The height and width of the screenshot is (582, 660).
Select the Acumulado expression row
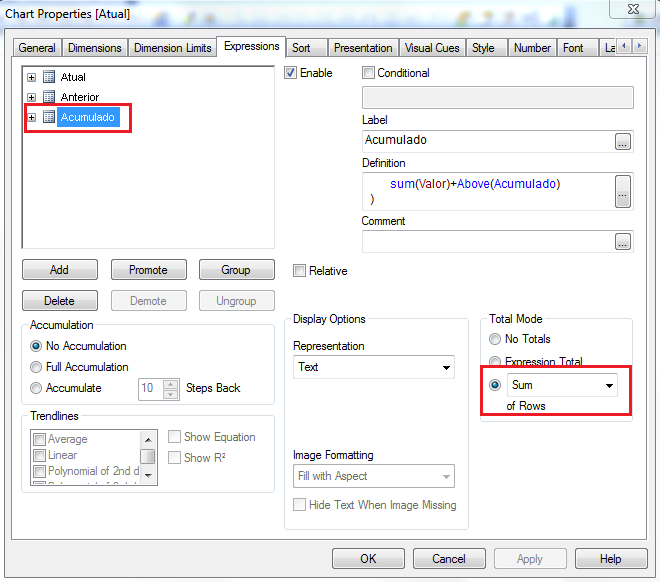(x=88, y=117)
